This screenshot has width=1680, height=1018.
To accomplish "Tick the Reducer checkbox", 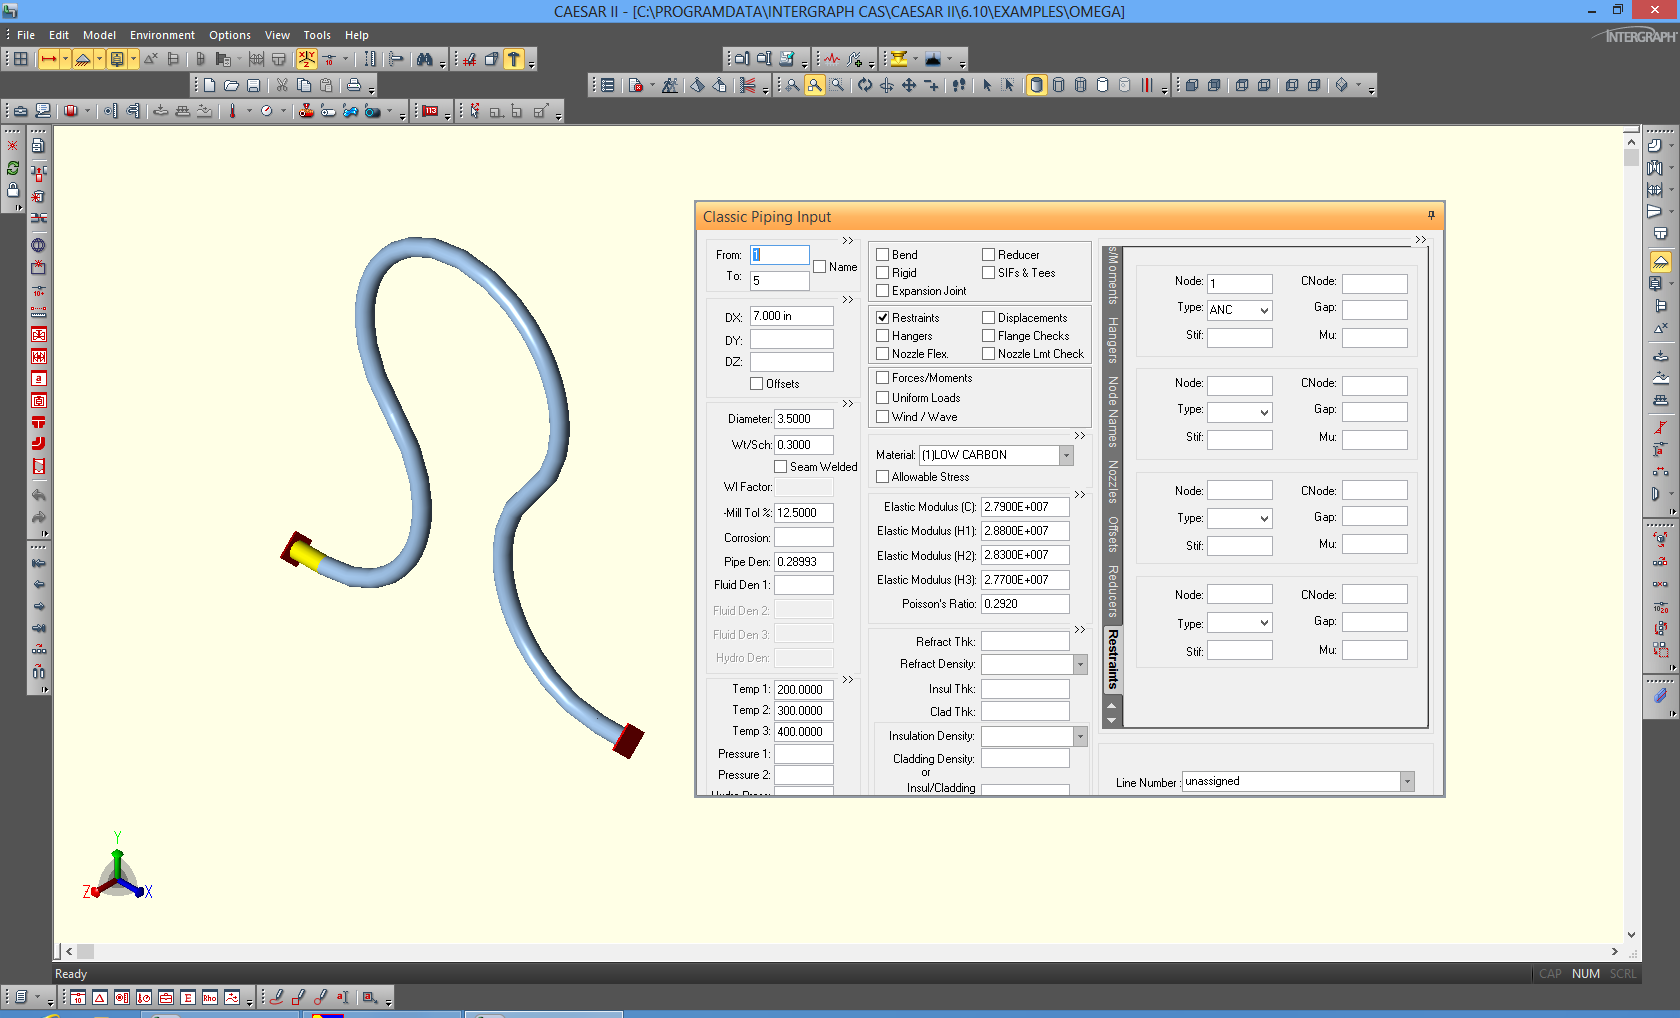I will tap(989, 255).
